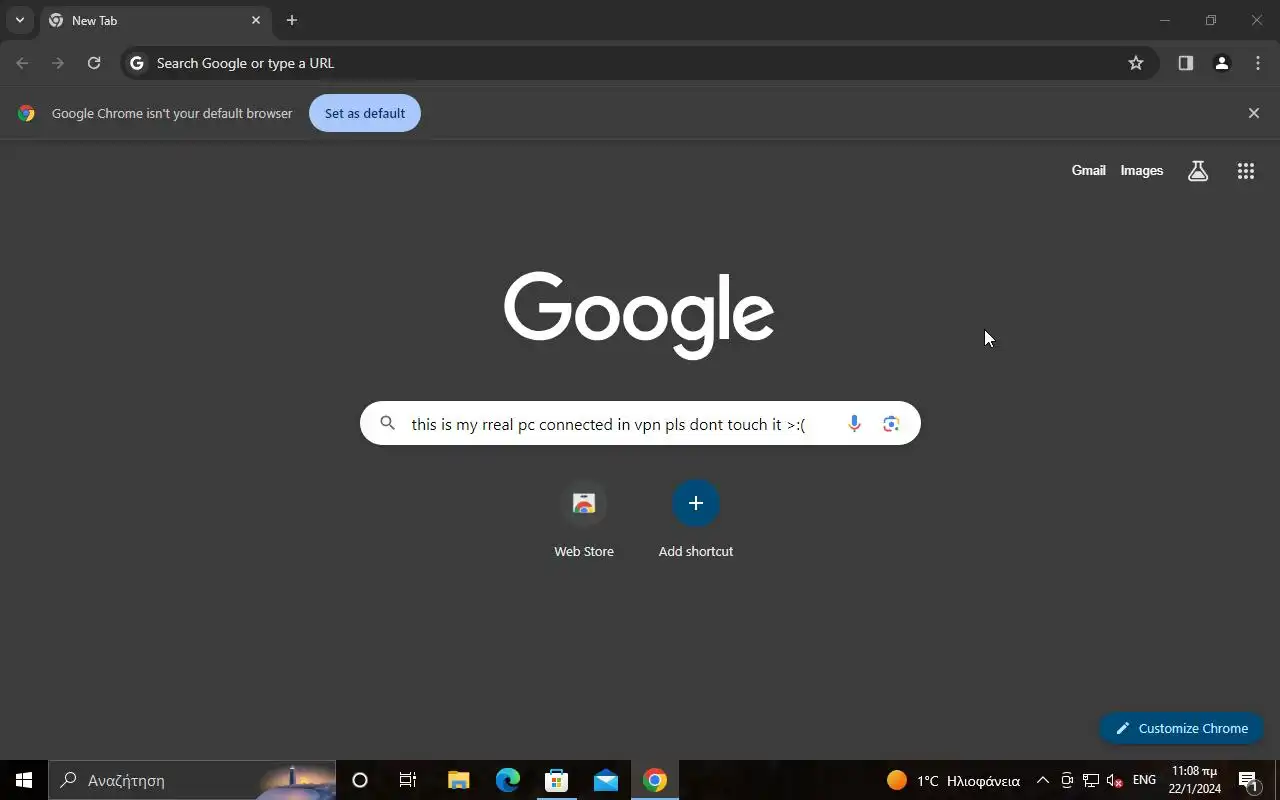Viewport: 1280px width, 800px height.
Task: Switch input language ENG indicator
Action: [x=1145, y=780]
